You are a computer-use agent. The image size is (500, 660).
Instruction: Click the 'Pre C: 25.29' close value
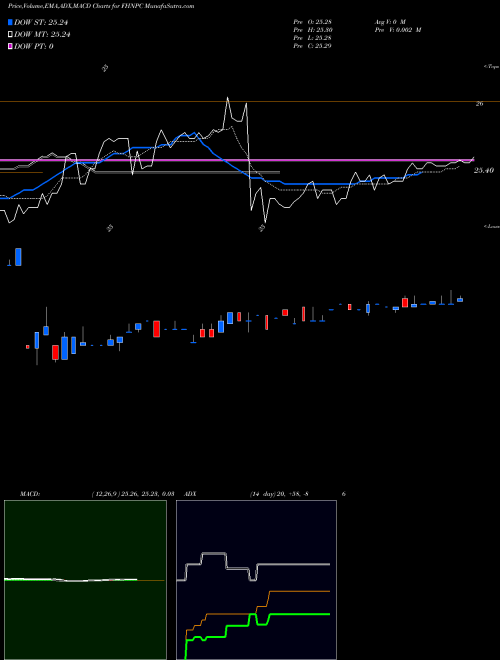point(313,46)
